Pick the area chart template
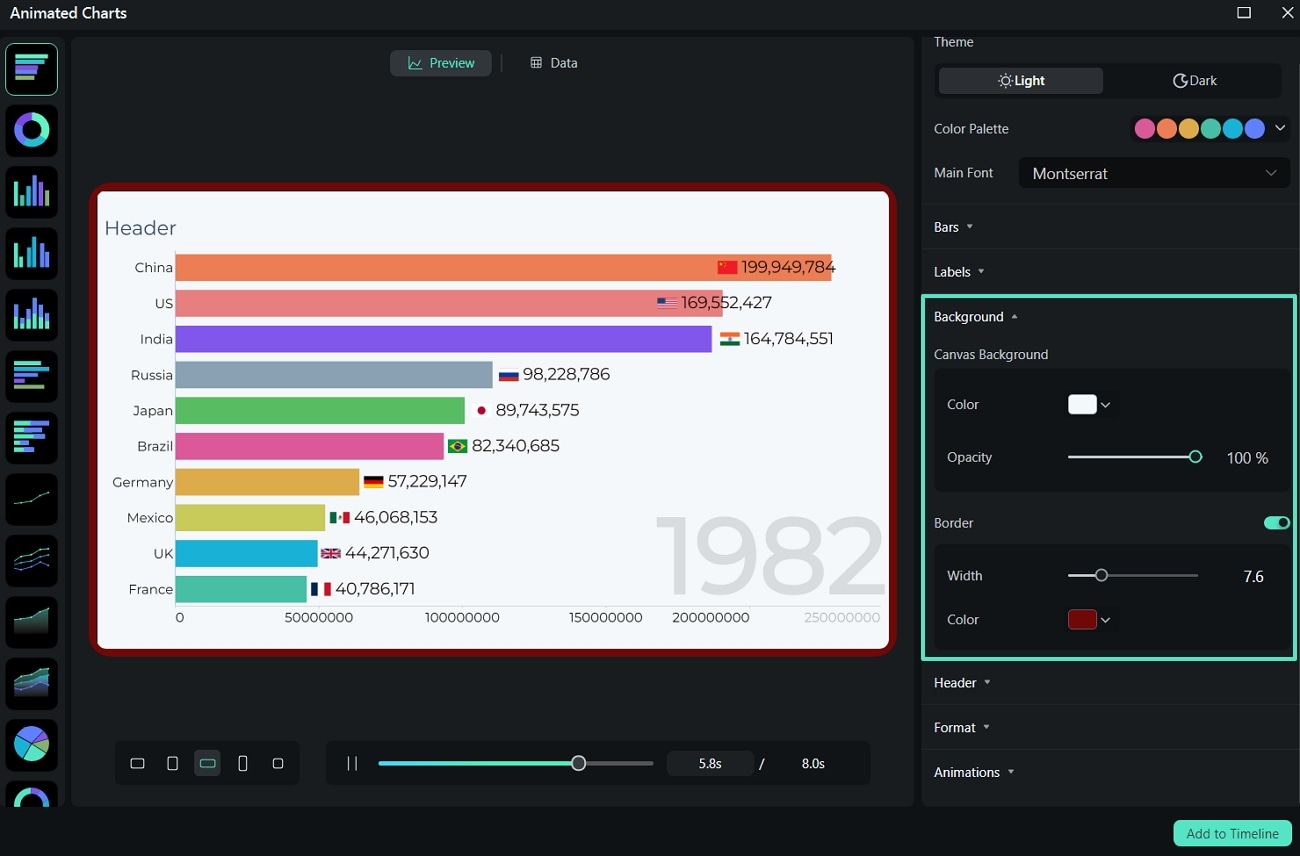The image size is (1300, 856). (x=31, y=622)
